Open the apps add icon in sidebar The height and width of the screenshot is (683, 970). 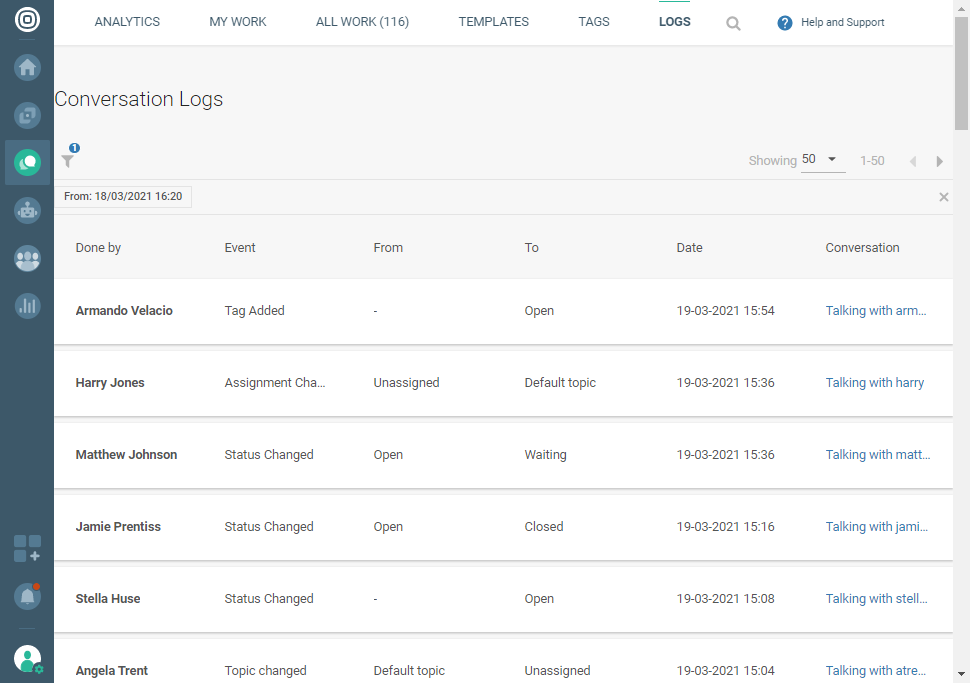[x=27, y=548]
